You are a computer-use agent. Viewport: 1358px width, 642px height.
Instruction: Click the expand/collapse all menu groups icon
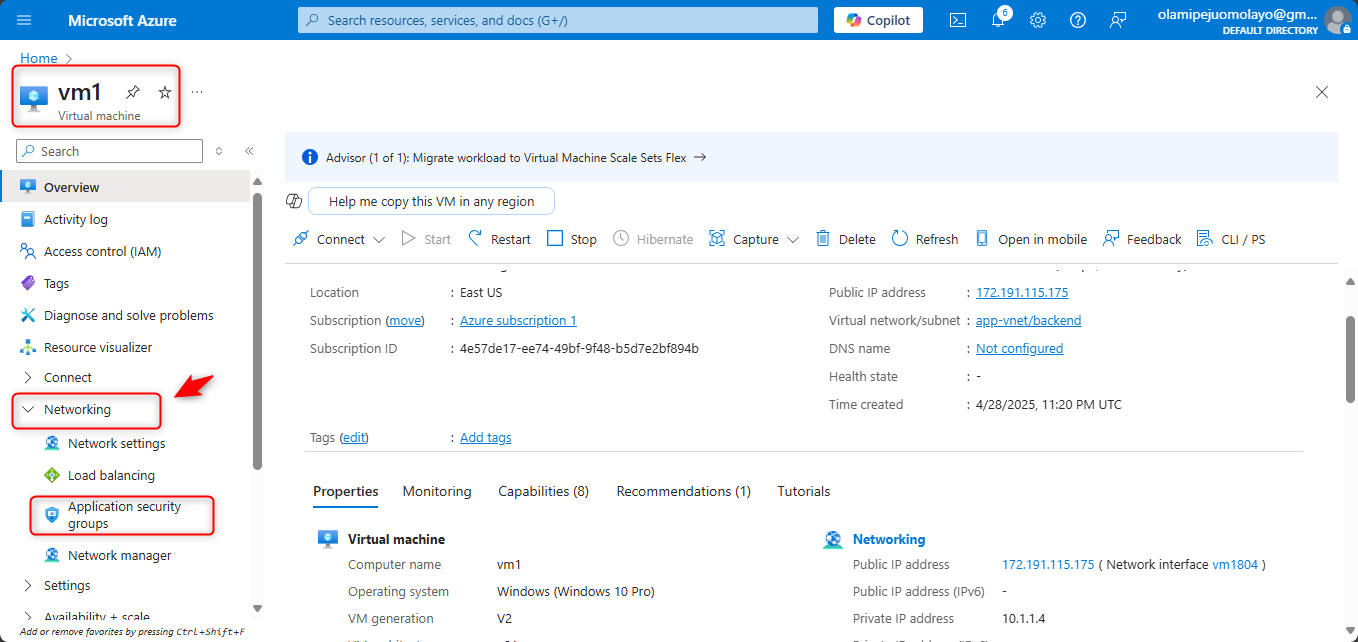(219, 151)
